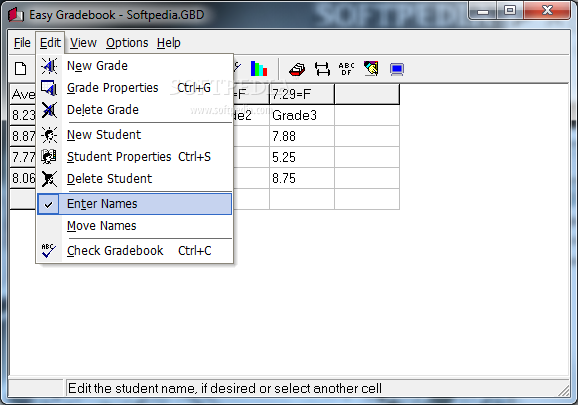Select the 8.75 grade cell
This screenshot has height=405, width=578.
coord(302,178)
